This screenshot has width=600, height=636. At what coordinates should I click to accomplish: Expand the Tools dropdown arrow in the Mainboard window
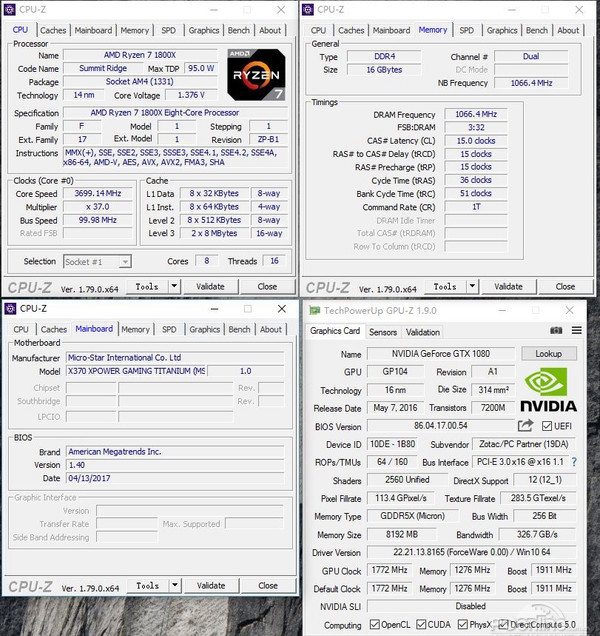[x=175, y=585]
